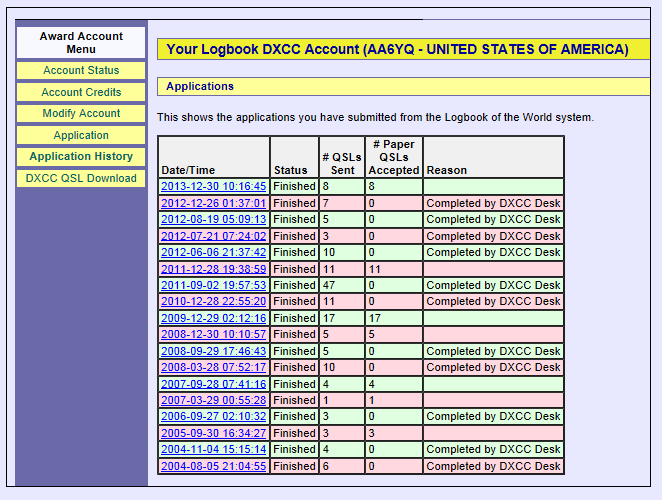Open the 2011-12-28 19:38:59 application
The image size is (662, 500).
[x=214, y=269]
